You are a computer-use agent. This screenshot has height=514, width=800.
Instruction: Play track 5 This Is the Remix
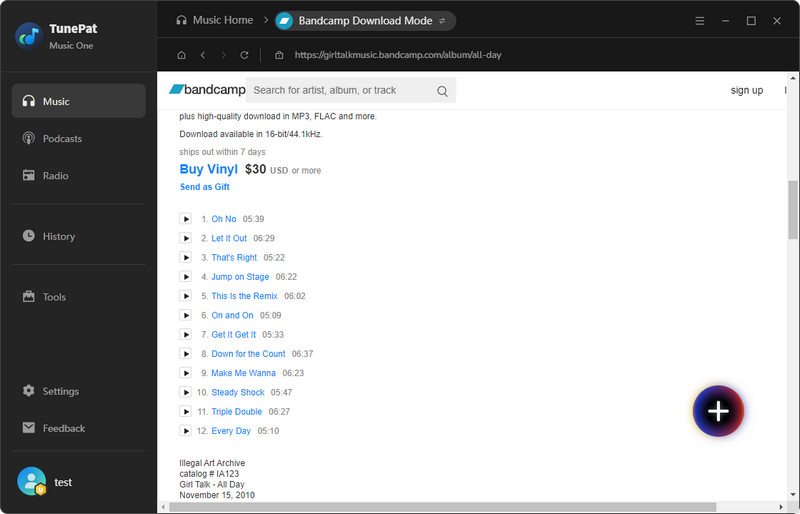pyautogui.click(x=185, y=296)
